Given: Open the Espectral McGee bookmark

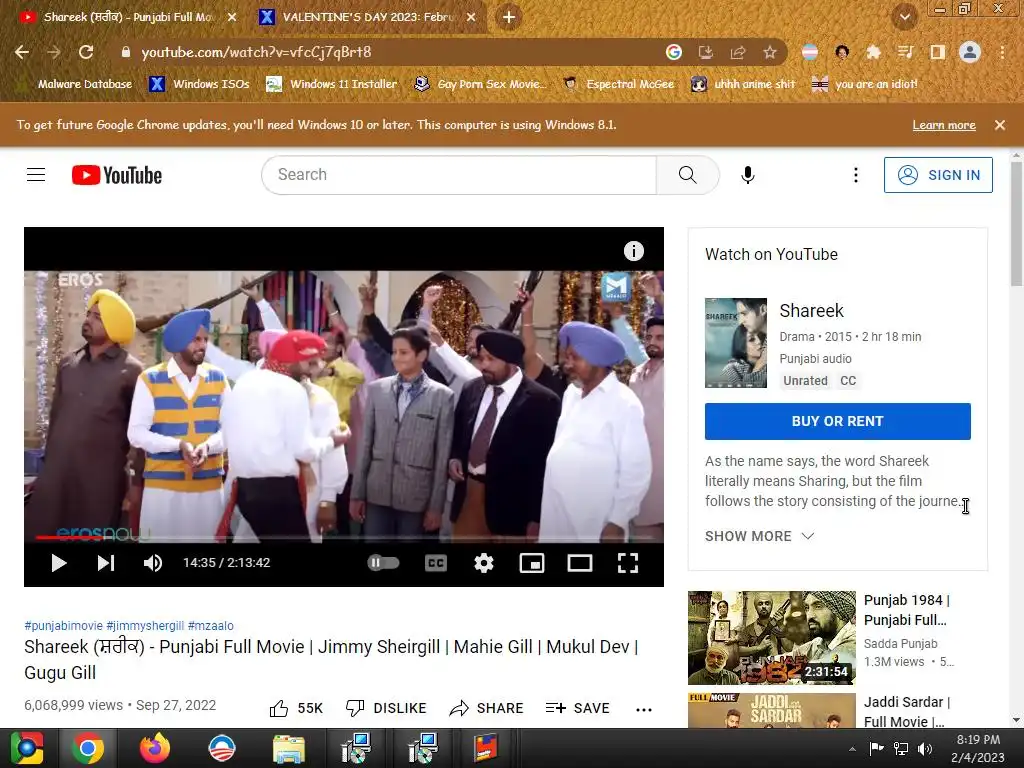Looking at the screenshot, I should click(618, 84).
